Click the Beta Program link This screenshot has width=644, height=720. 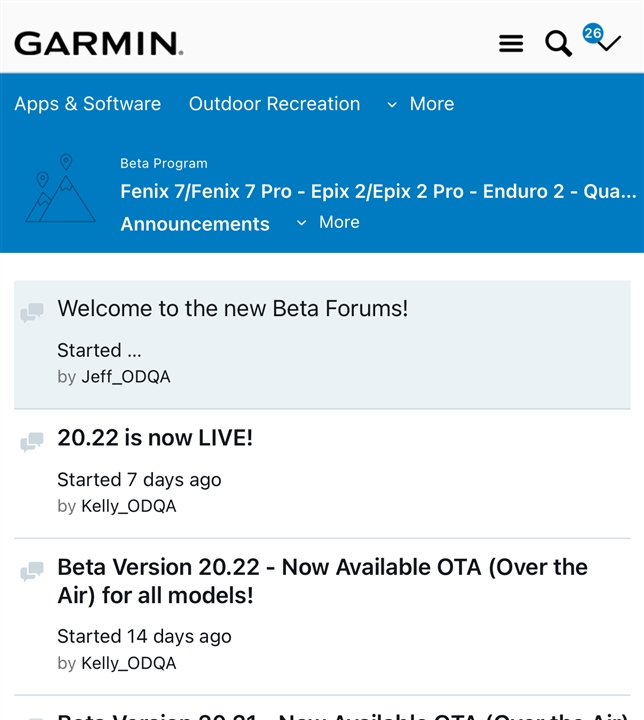164,163
